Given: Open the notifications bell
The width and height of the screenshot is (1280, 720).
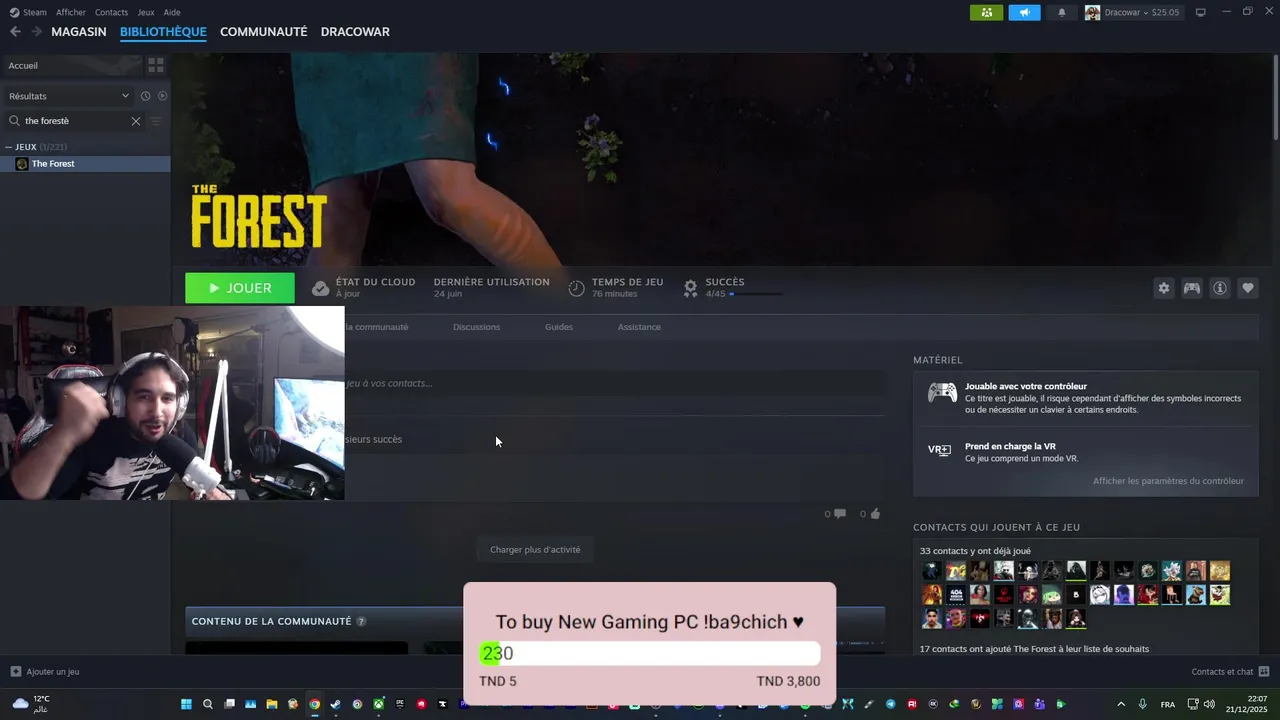Looking at the screenshot, I should click(x=1062, y=12).
